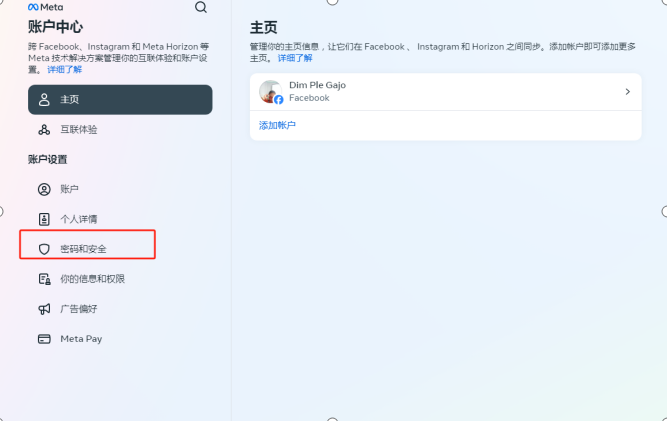Click the 个人详情 ID card icon

click(44, 219)
